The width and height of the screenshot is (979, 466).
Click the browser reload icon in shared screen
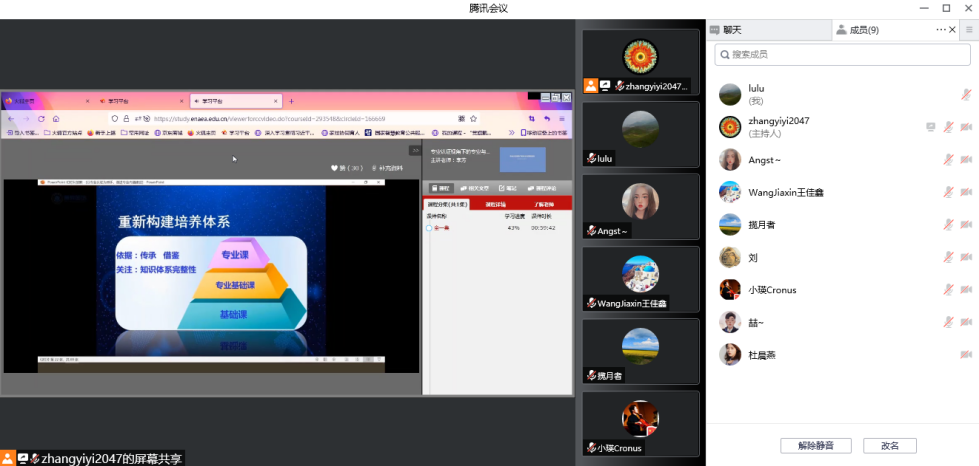tap(41, 119)
